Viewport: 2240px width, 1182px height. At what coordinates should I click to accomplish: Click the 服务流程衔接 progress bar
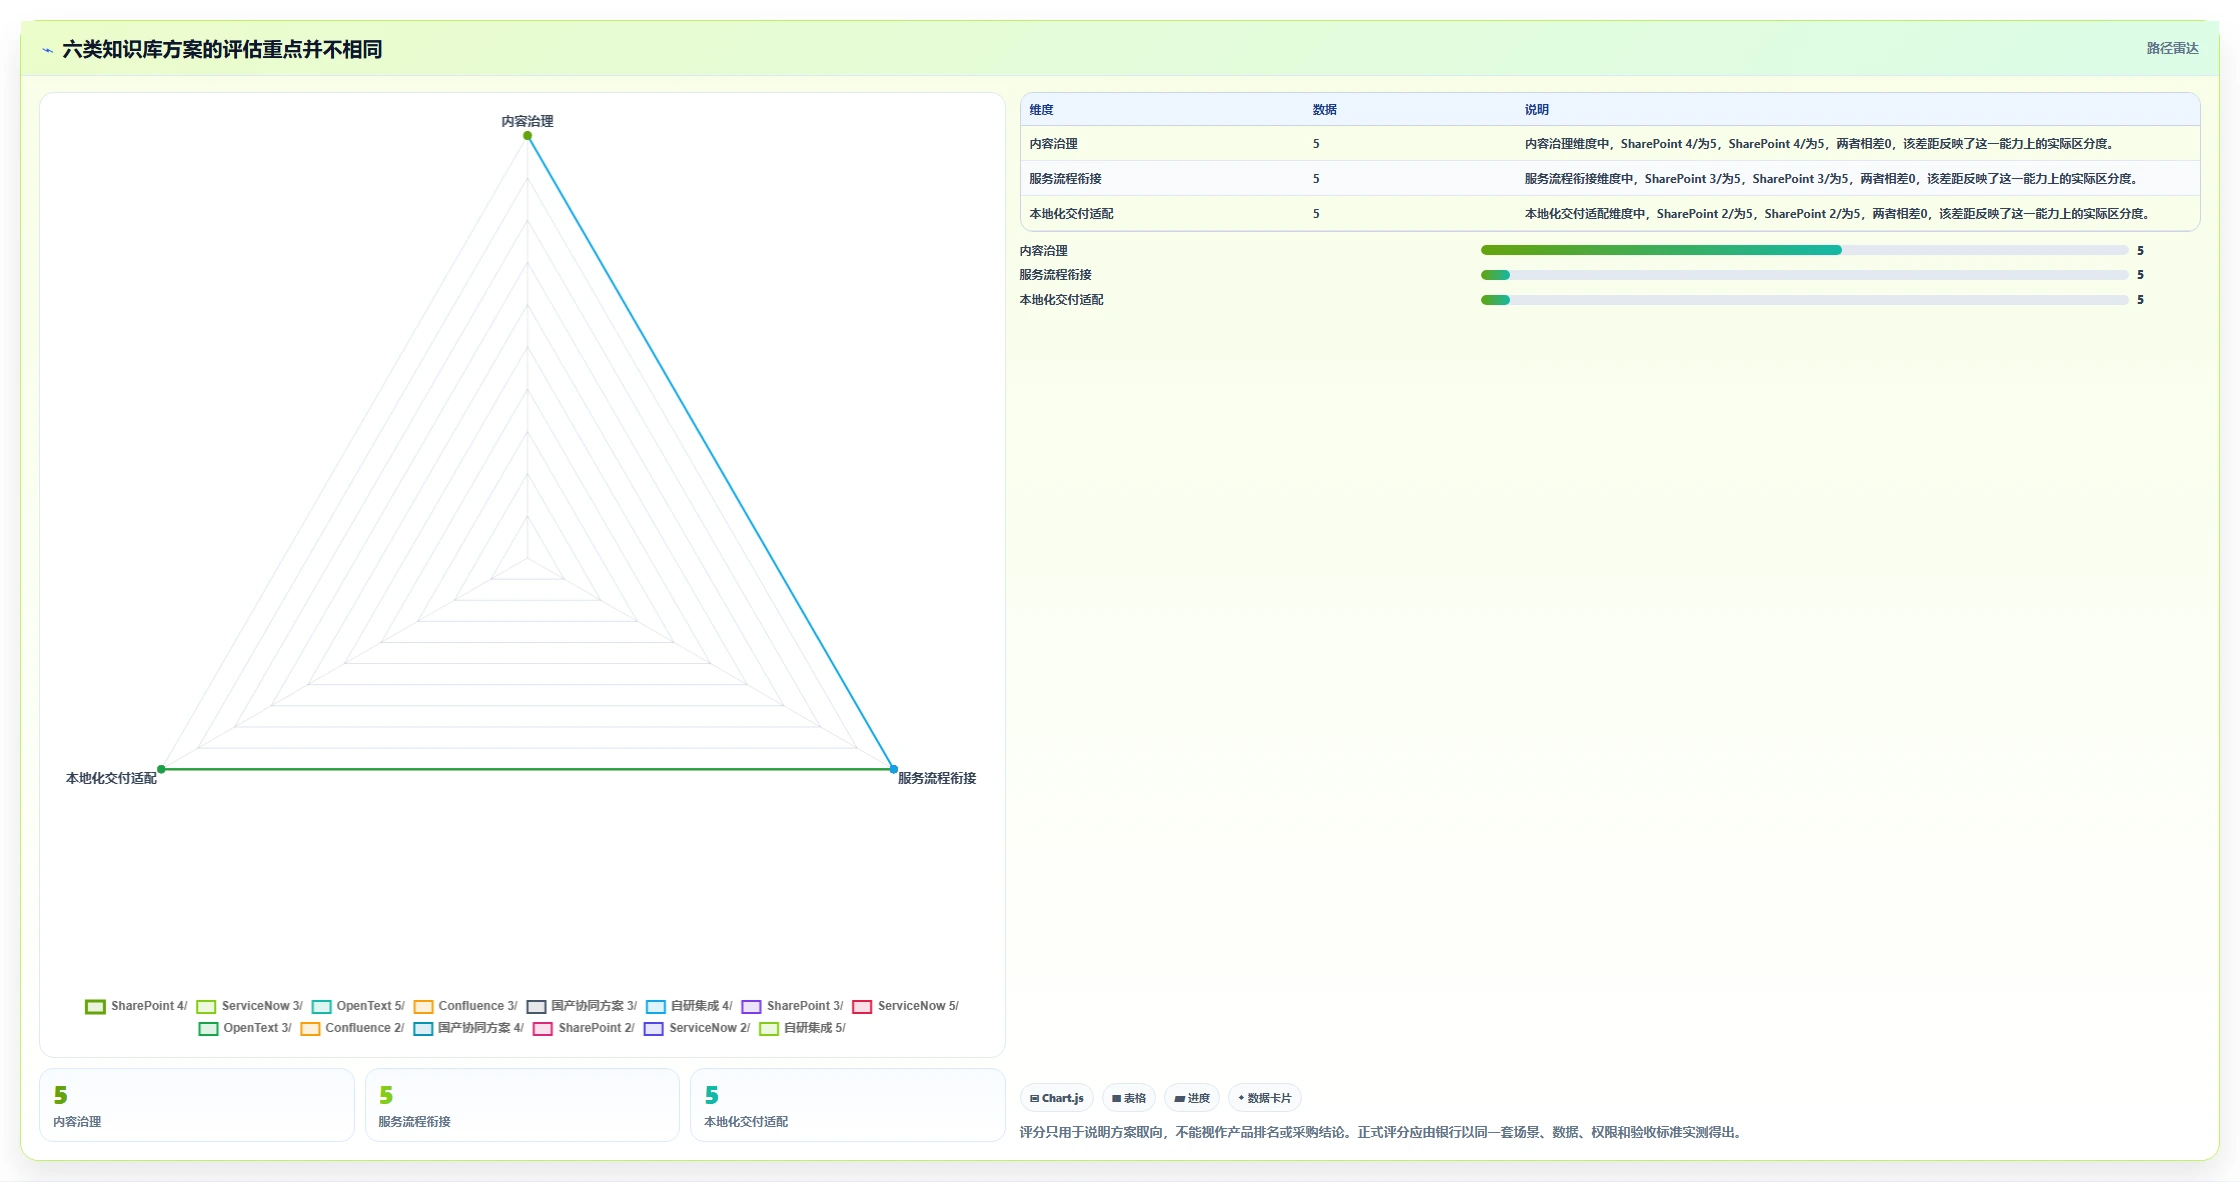(x=1805, y=275)
